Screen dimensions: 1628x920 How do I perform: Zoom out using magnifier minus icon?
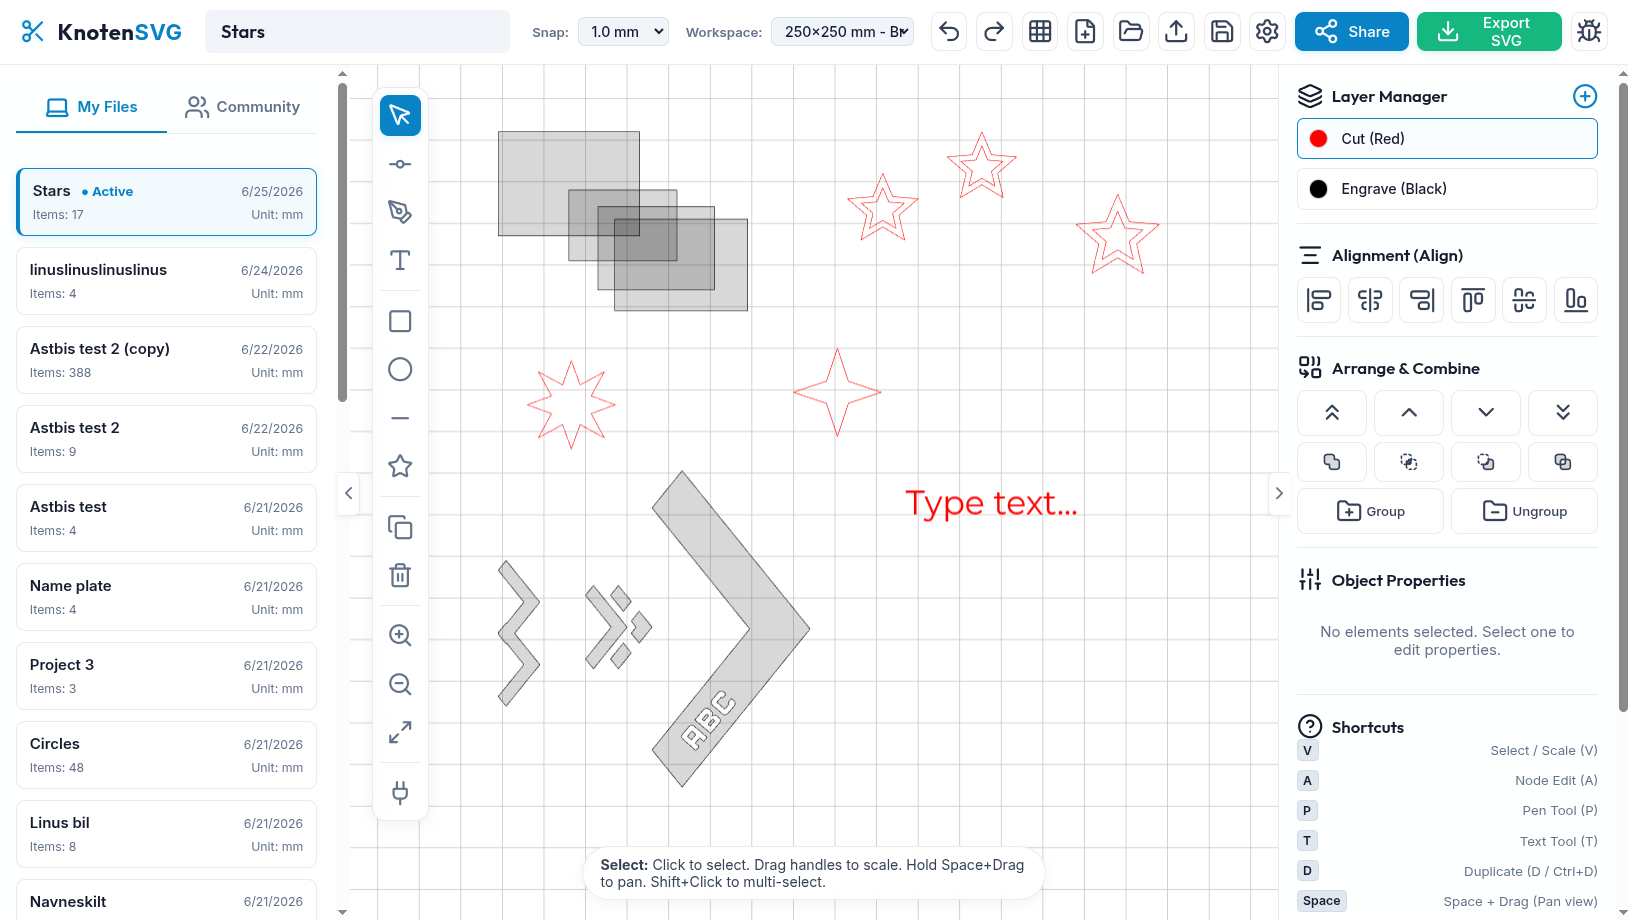pyautogui.click(x=400, y=684)
